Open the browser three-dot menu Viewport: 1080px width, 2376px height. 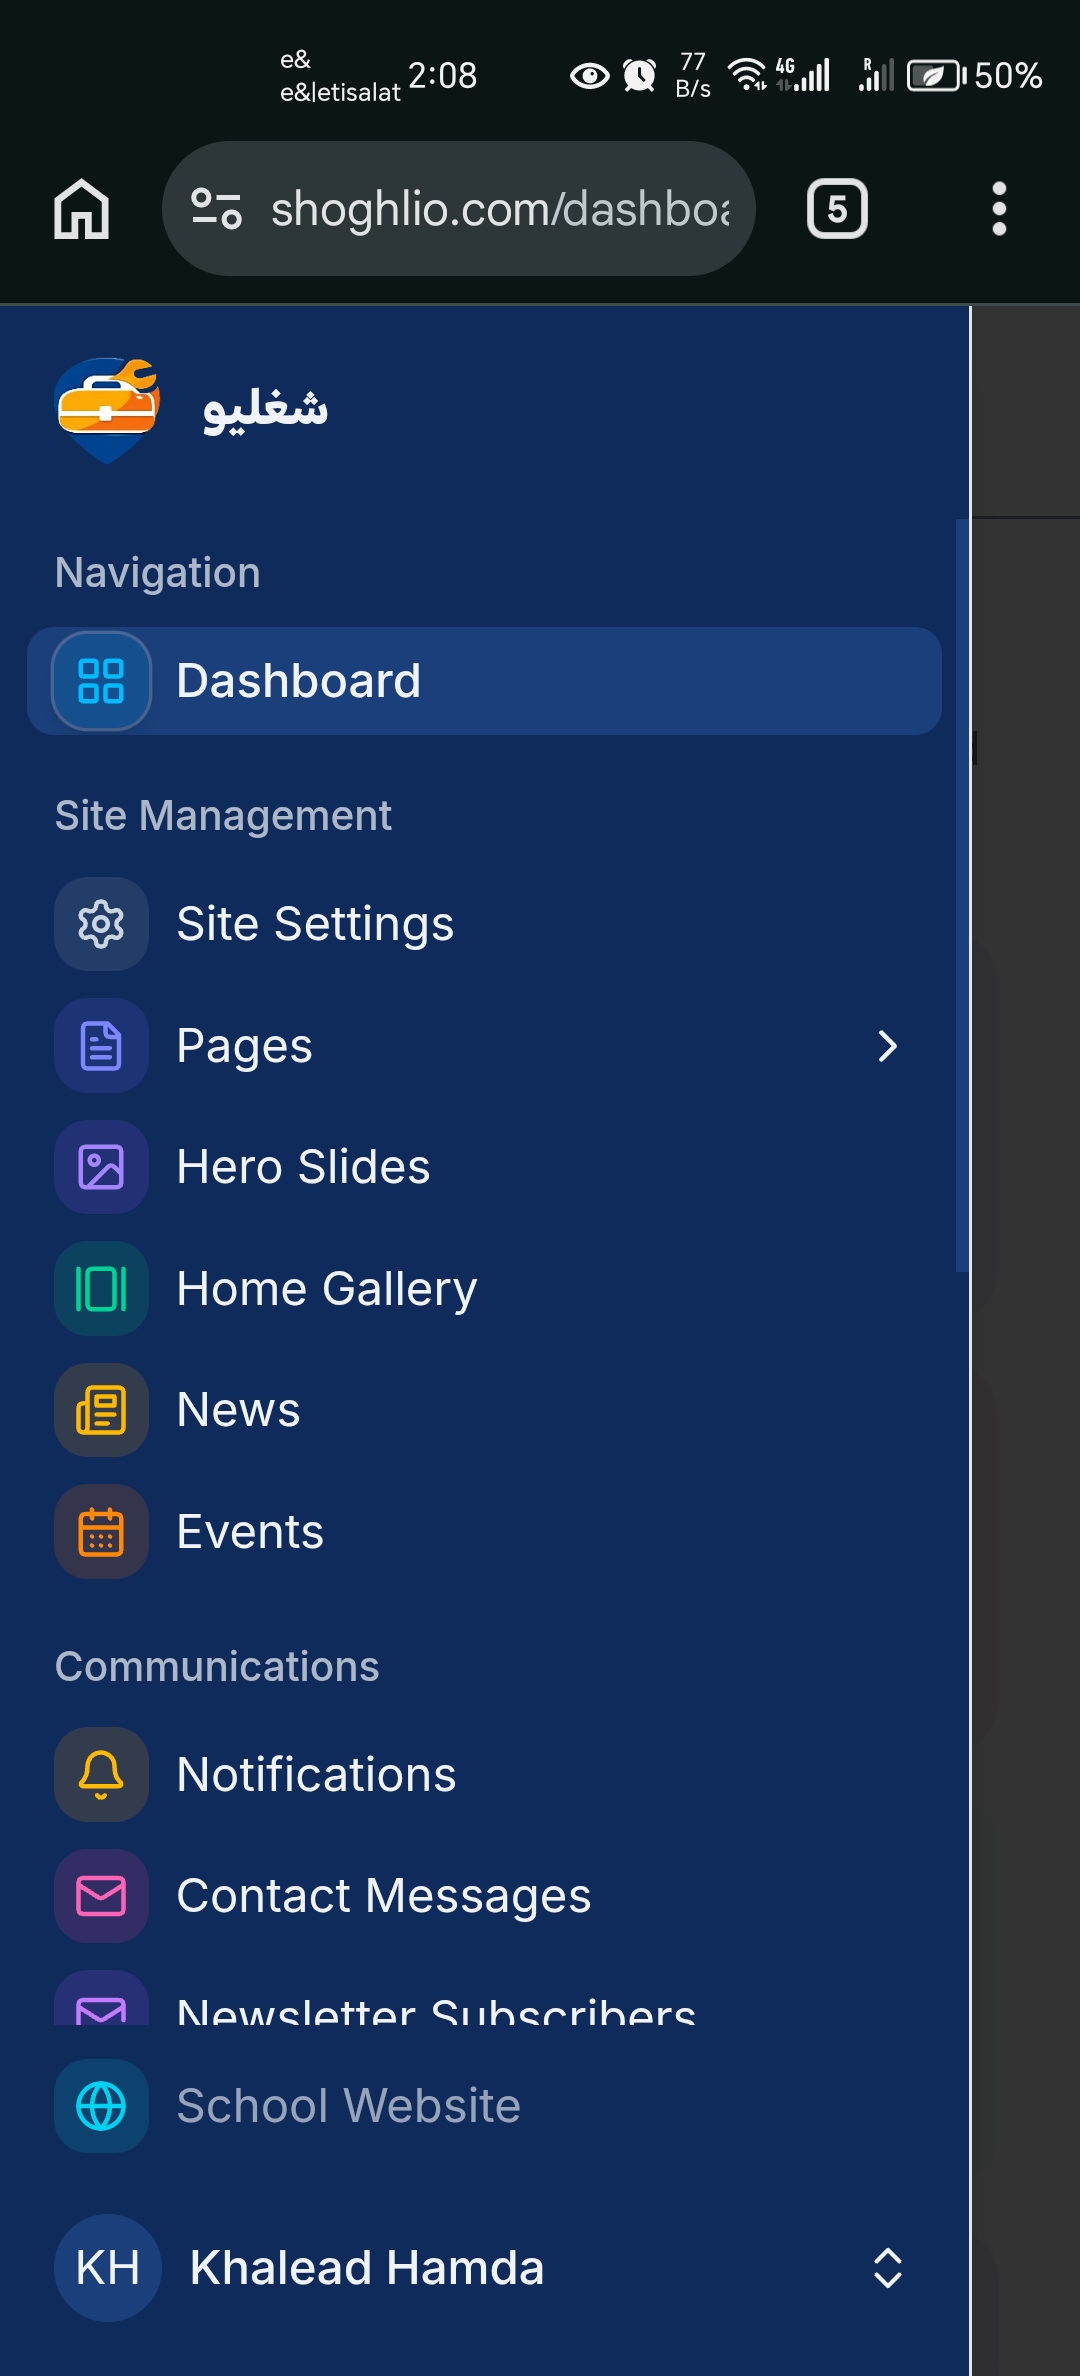[998, 209]
